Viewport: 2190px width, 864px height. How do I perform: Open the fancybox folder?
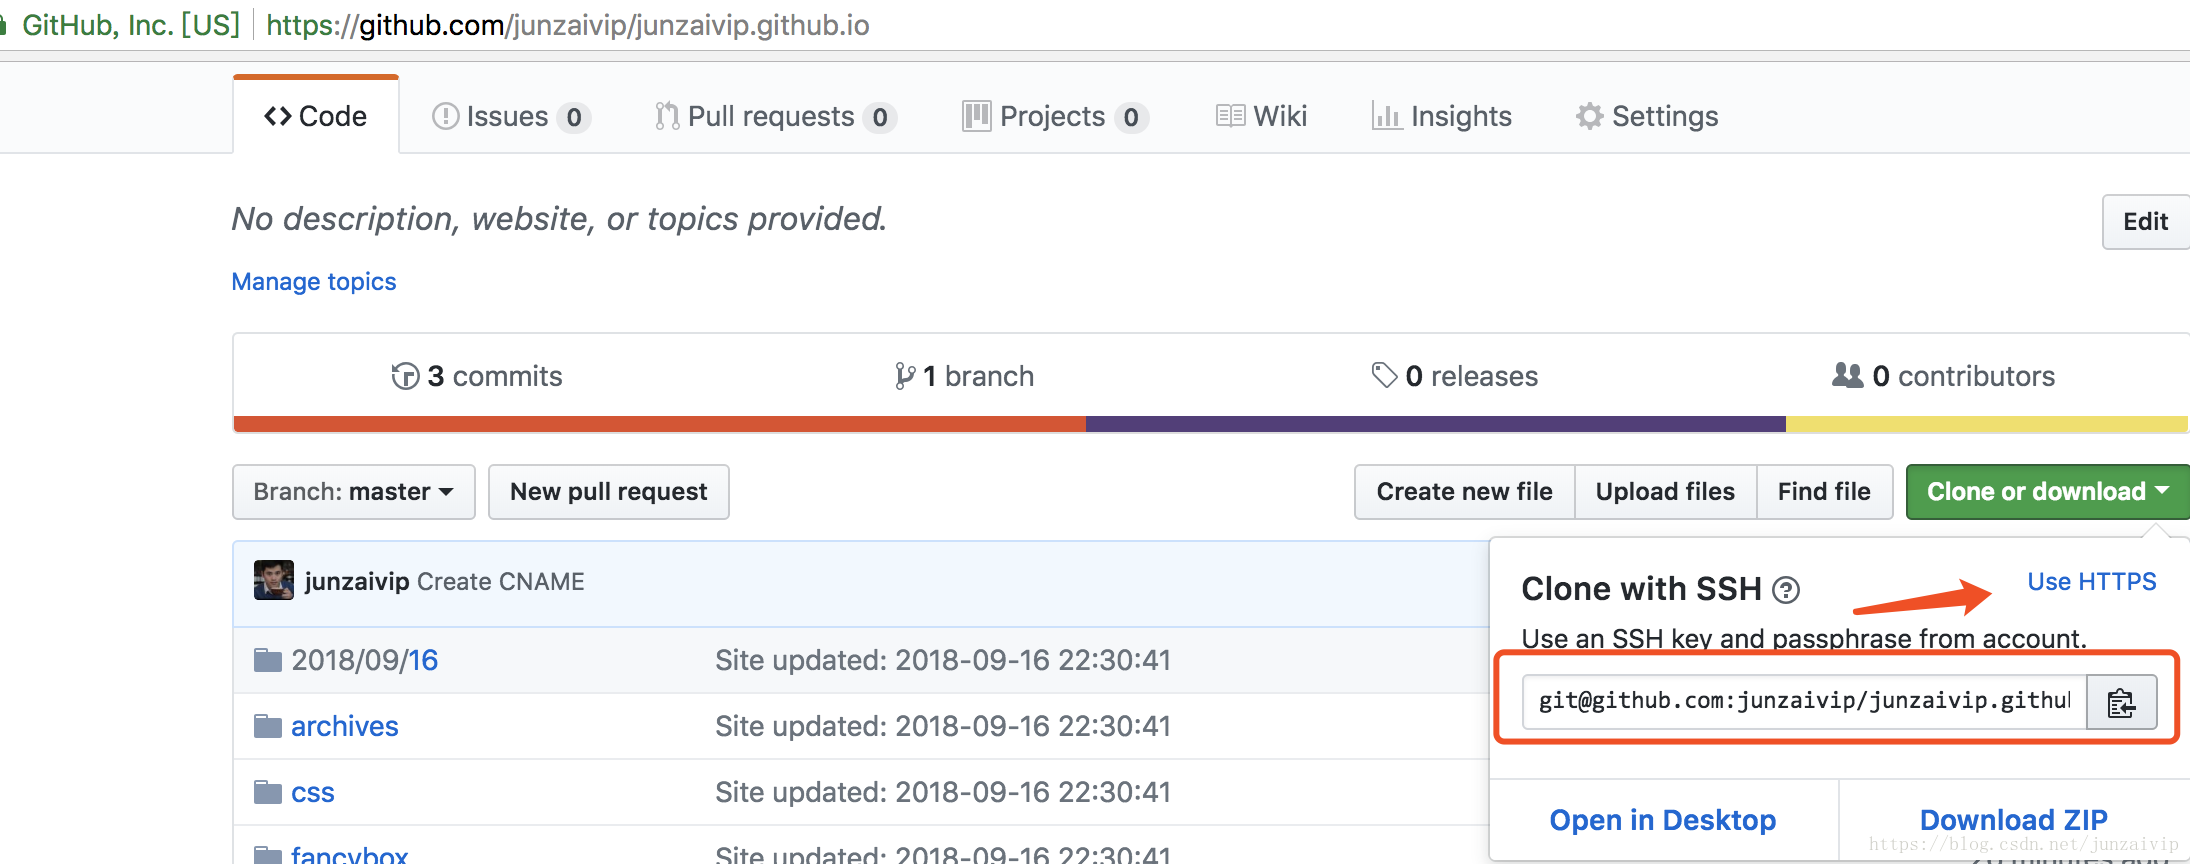349,855
